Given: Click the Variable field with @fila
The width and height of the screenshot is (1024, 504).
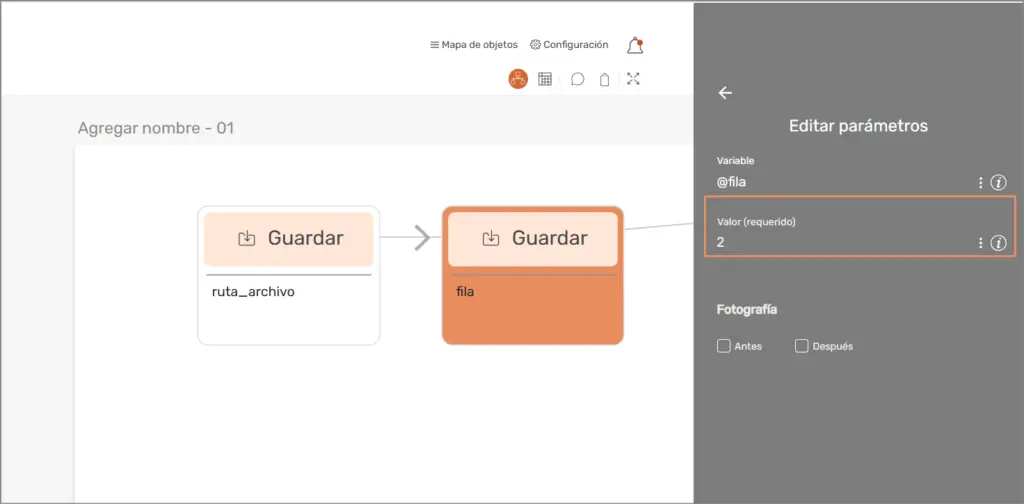Looking at the screenshot, I should pos(840,183).
